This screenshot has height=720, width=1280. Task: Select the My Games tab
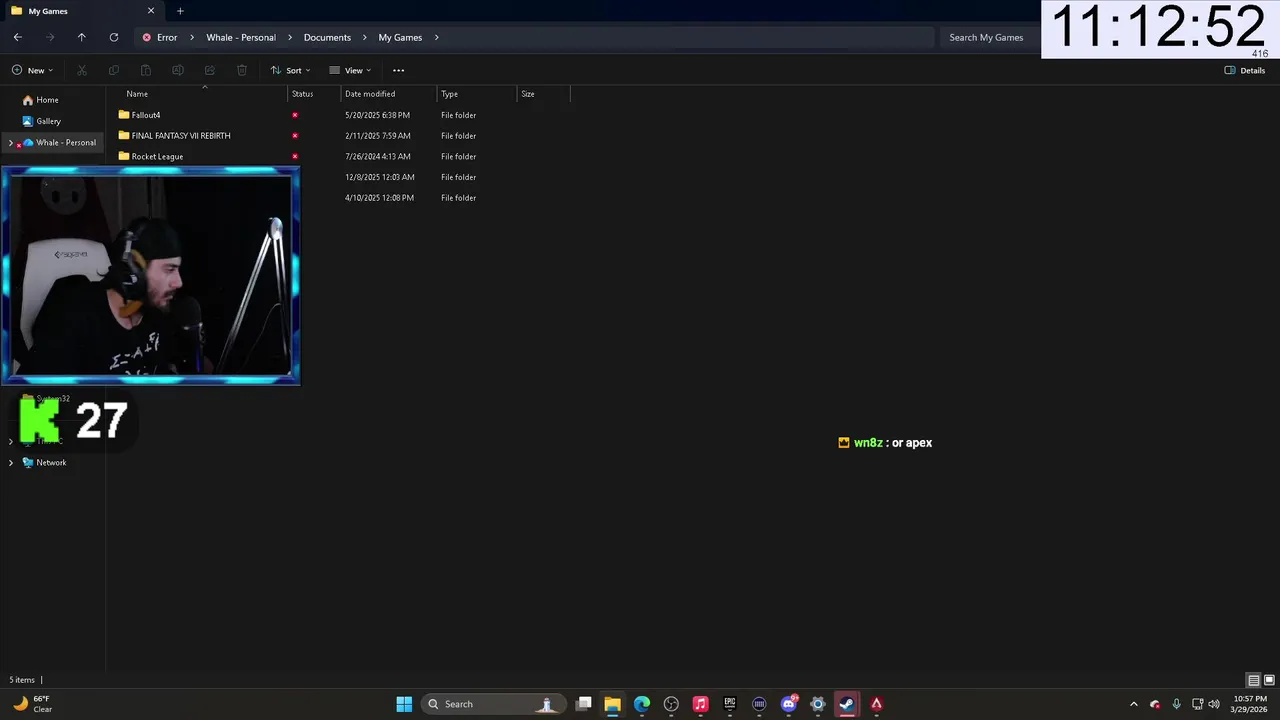click(x=83, y=11)
